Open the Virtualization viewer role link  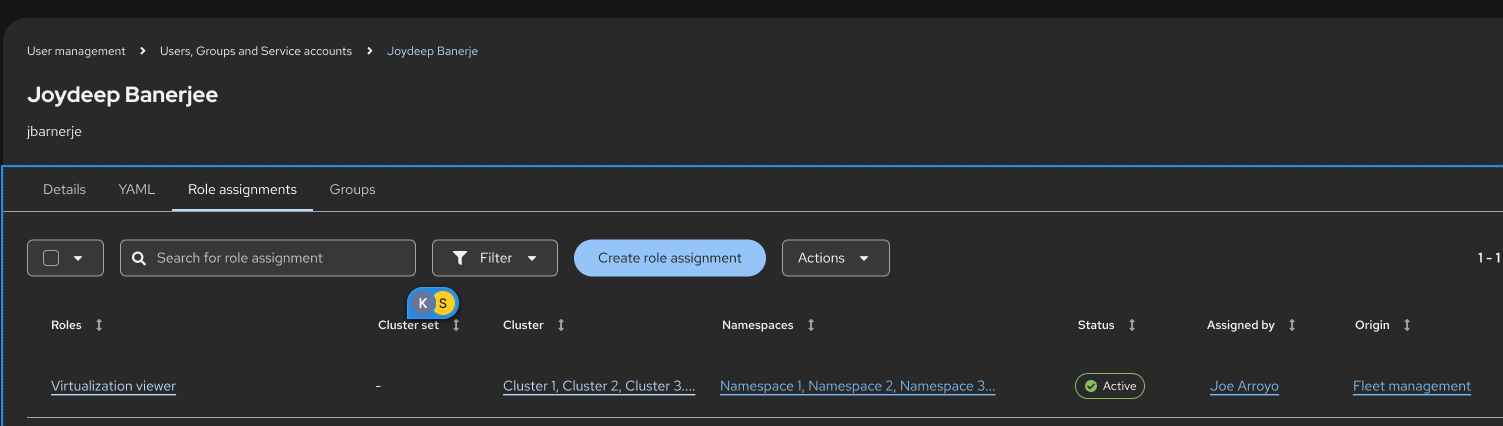113,386
